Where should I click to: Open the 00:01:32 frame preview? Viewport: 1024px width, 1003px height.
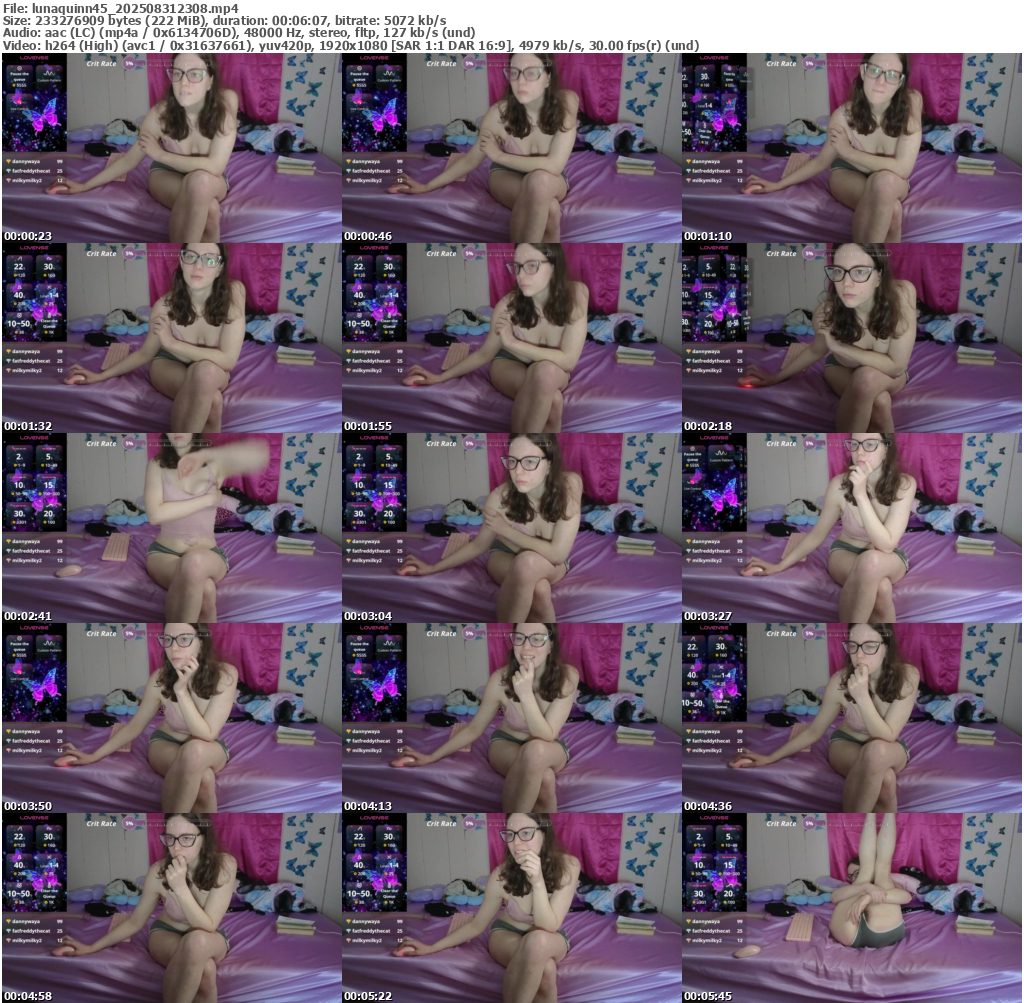point(171,338)
